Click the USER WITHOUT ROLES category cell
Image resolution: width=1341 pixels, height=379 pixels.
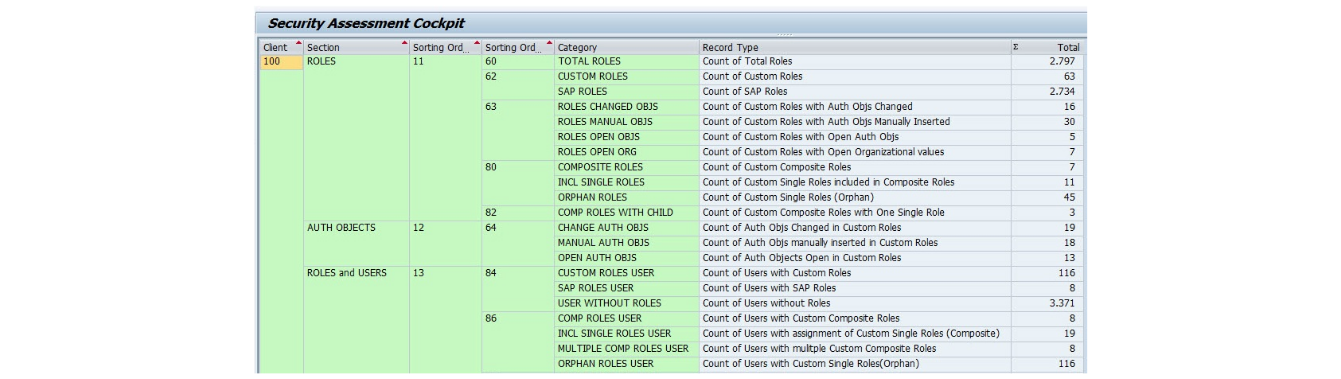coord(627,303)
